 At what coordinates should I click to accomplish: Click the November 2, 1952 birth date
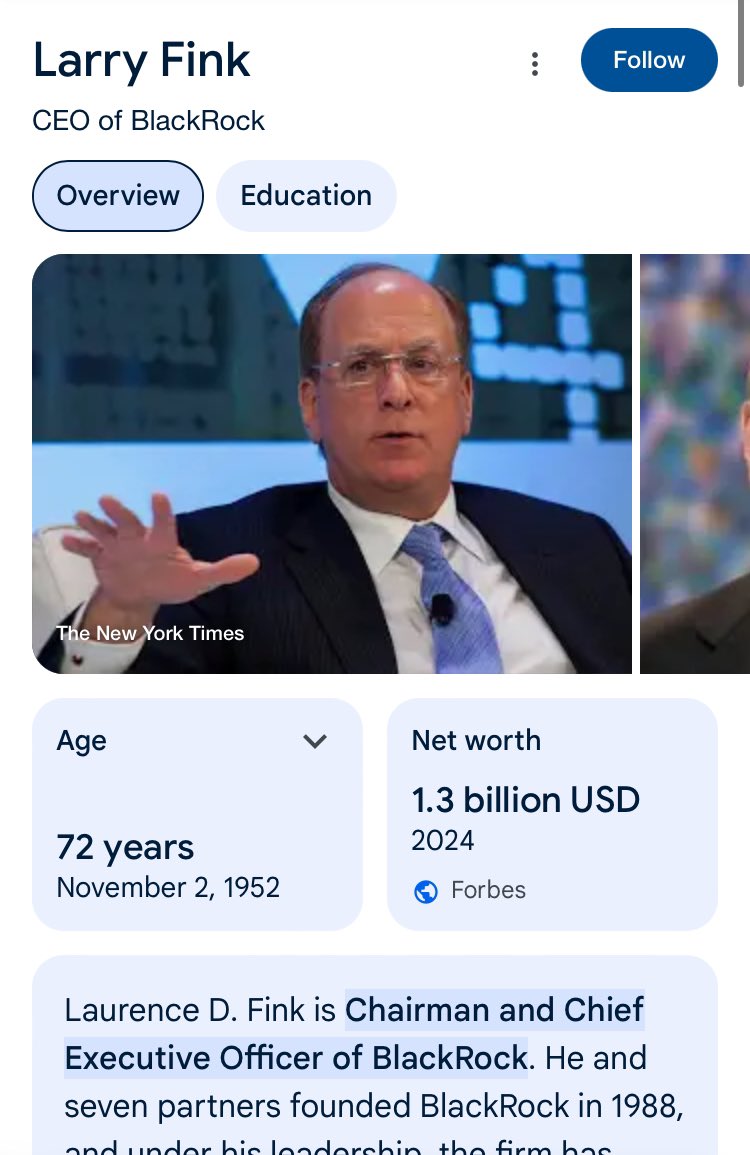[168, 887]
